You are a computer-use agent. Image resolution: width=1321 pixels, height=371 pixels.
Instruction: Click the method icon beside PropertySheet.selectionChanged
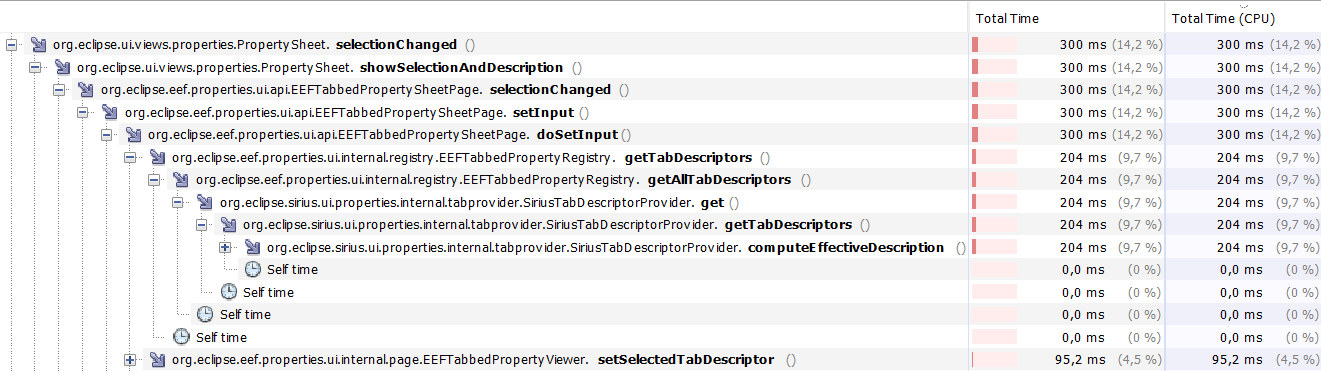(38, 45)
